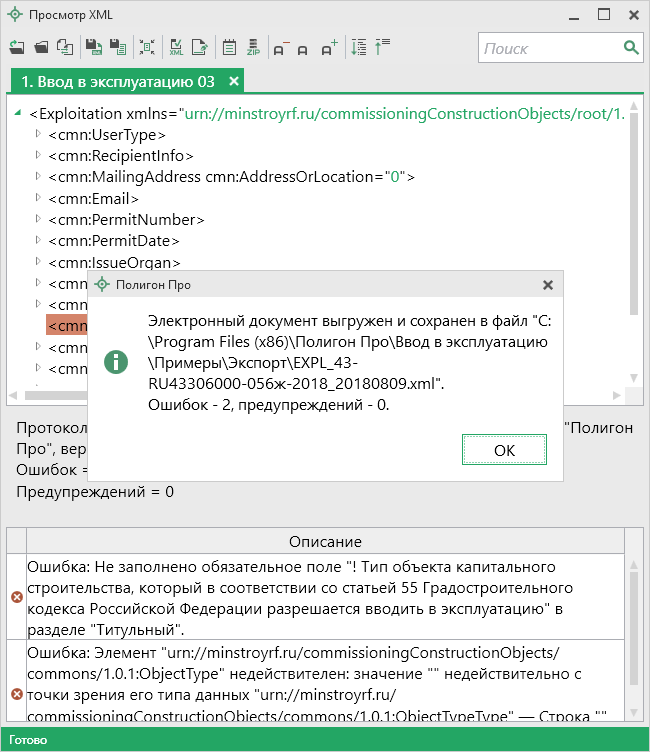The width and height of the screenshot is (650, 752).
Task: Click the save XML file icon
Action: click(93, 47)
